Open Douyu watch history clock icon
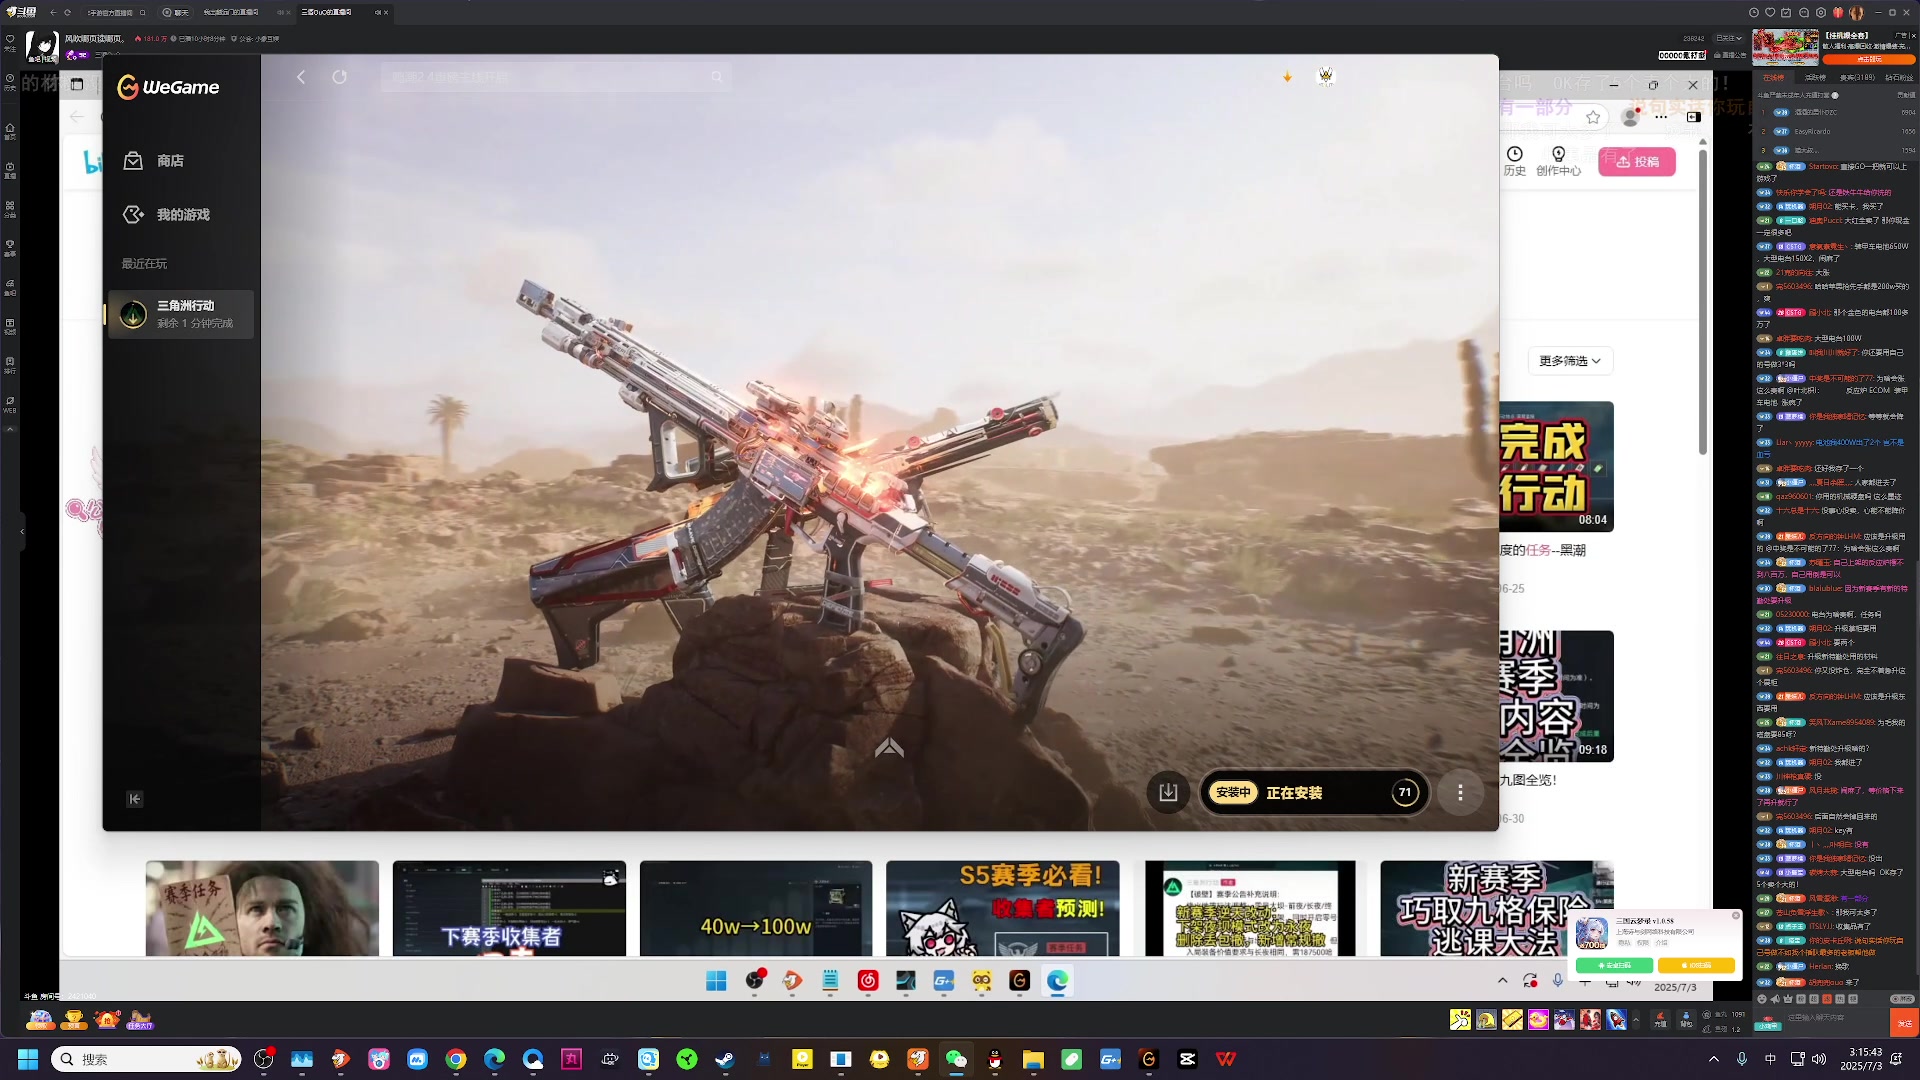 point(1753,12)
